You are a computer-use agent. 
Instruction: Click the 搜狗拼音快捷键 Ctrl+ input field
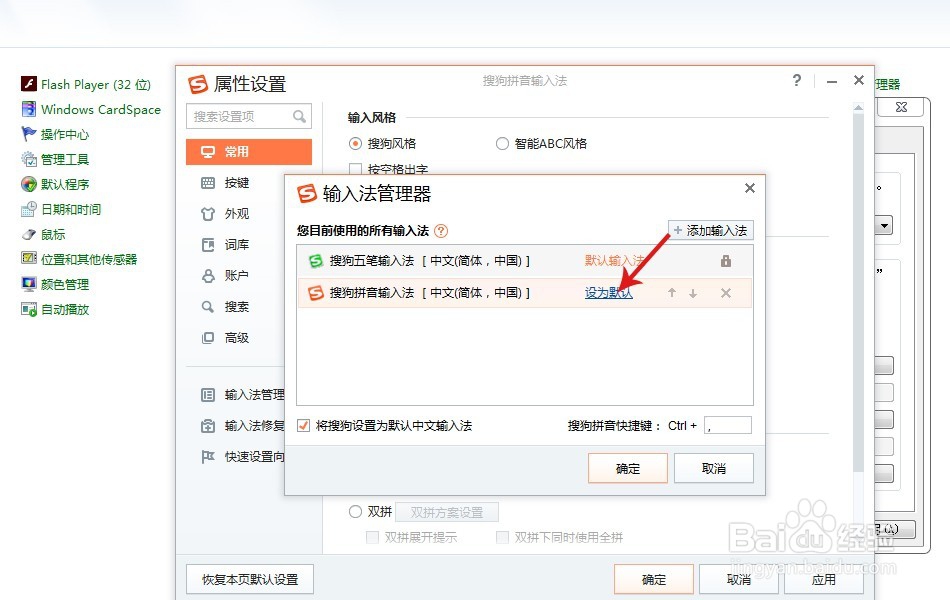(x=728, y=425)
